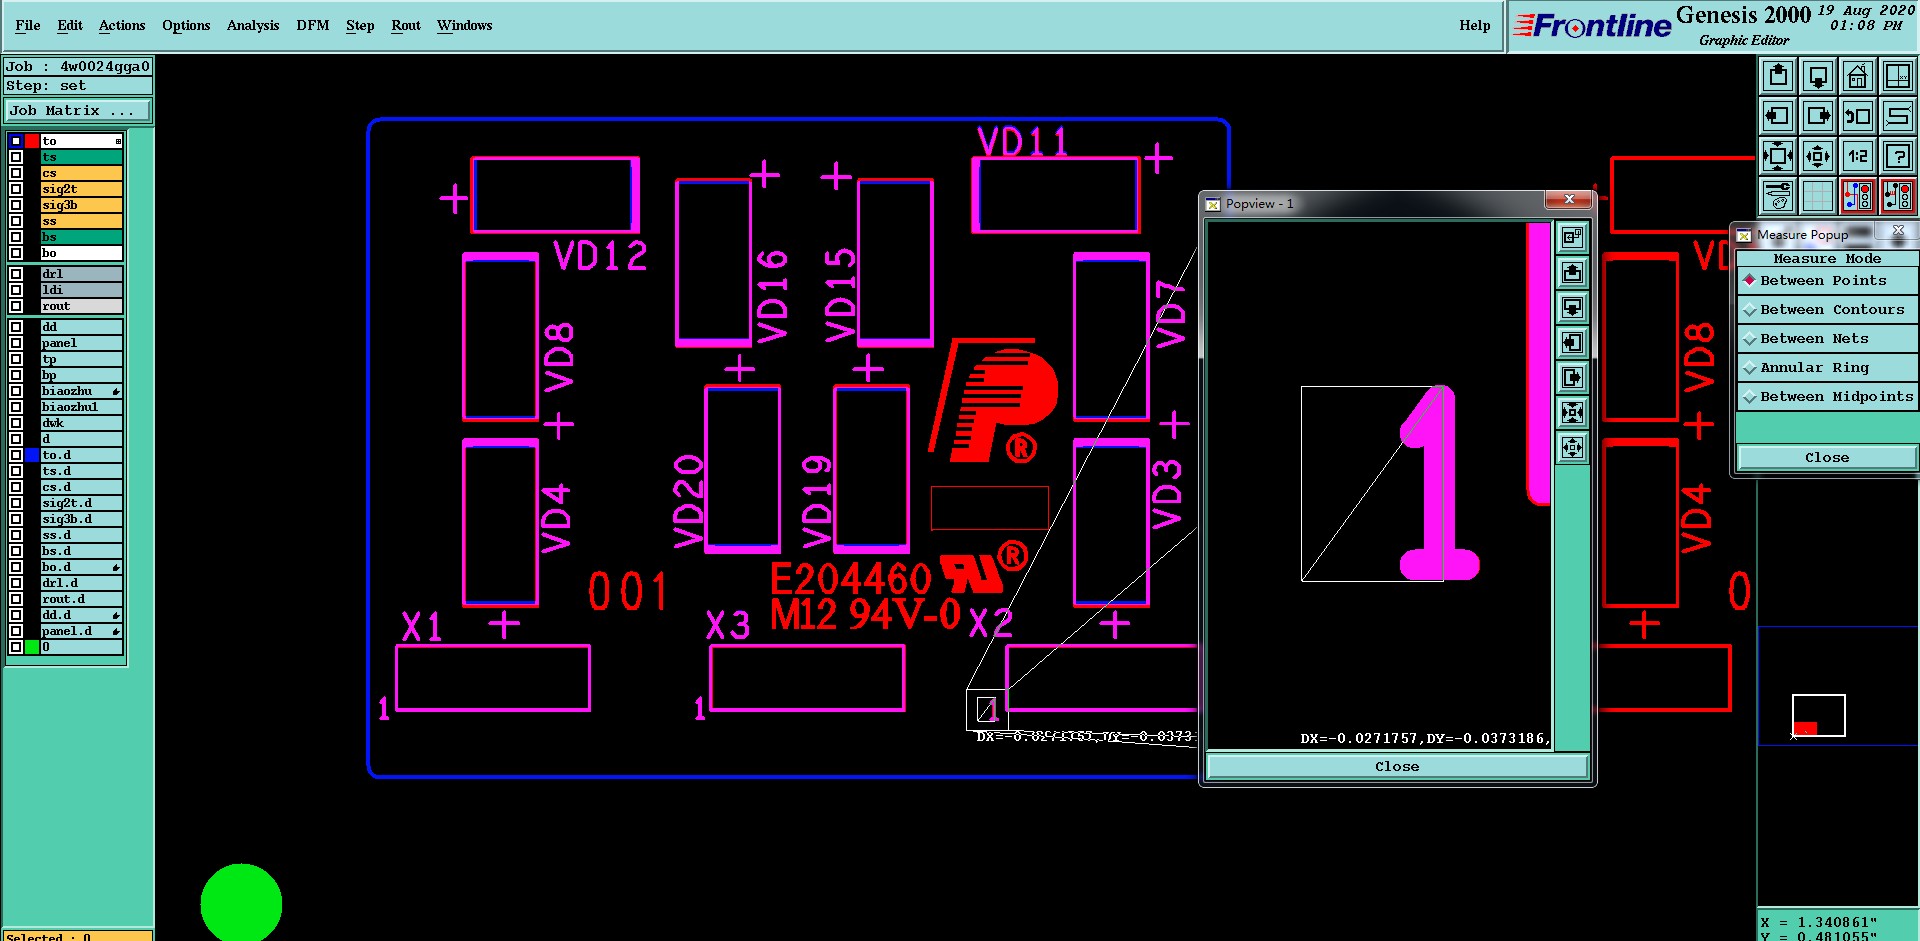The image size is (1920, 941).
Task: Select the Between Midpoints measure mode
Action: coord(1826,397)
